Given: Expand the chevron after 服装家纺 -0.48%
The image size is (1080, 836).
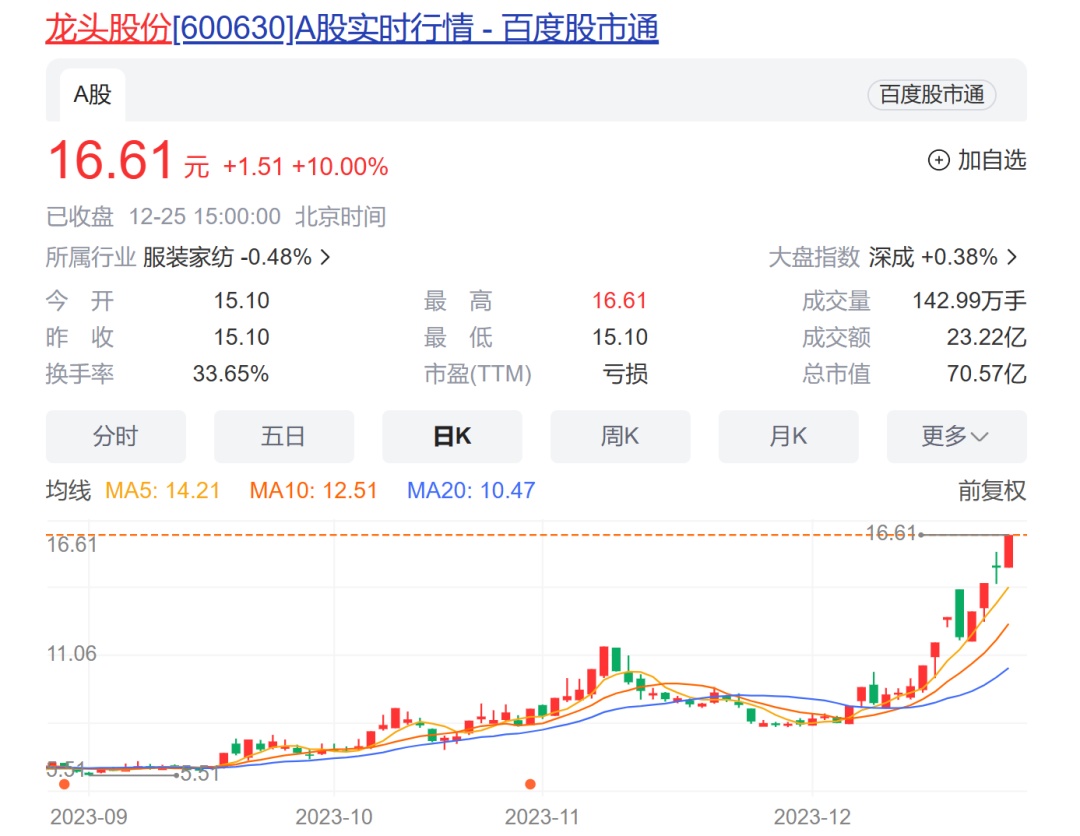Looking at the screenshot, I should pyautogui.click(x=325, y=257).
